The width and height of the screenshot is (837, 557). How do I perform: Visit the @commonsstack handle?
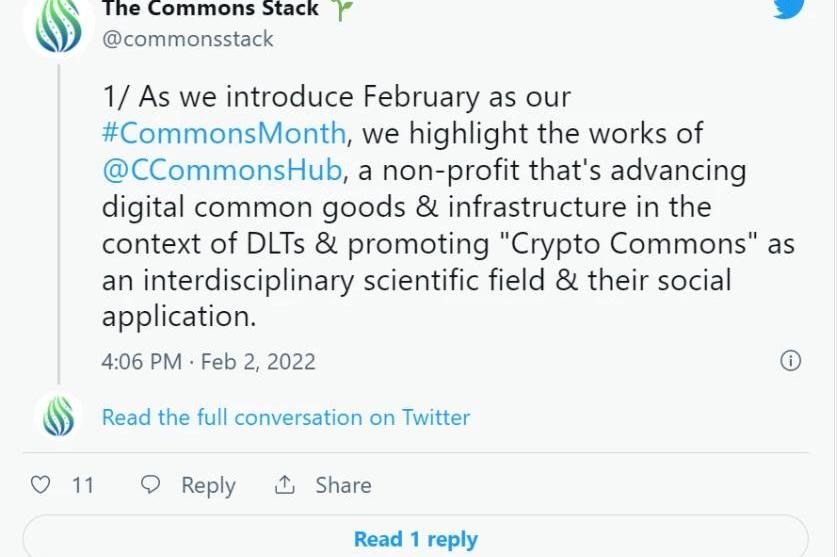(x=187, y=39)
